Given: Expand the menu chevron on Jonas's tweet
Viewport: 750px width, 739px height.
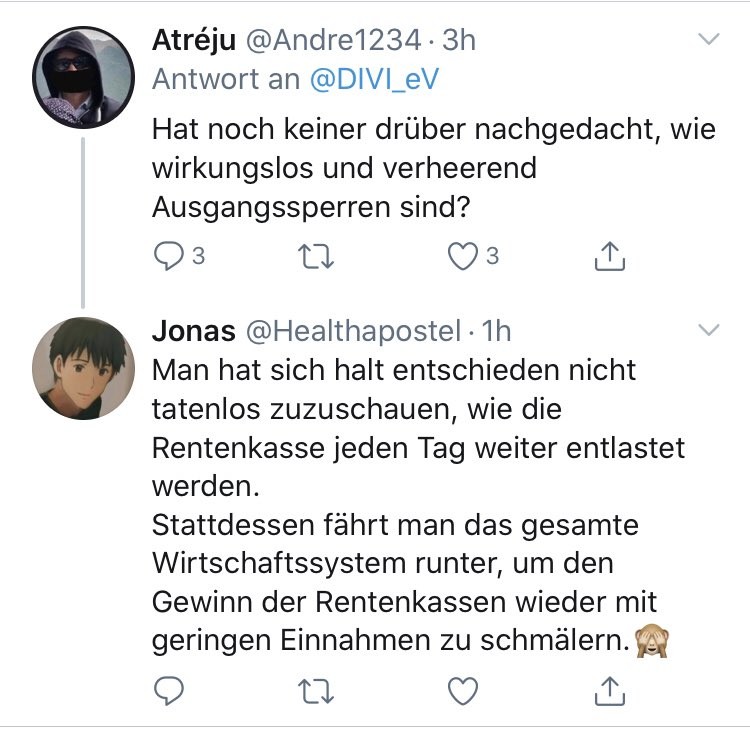Looking at the screenshot, I should coord(708,330).
